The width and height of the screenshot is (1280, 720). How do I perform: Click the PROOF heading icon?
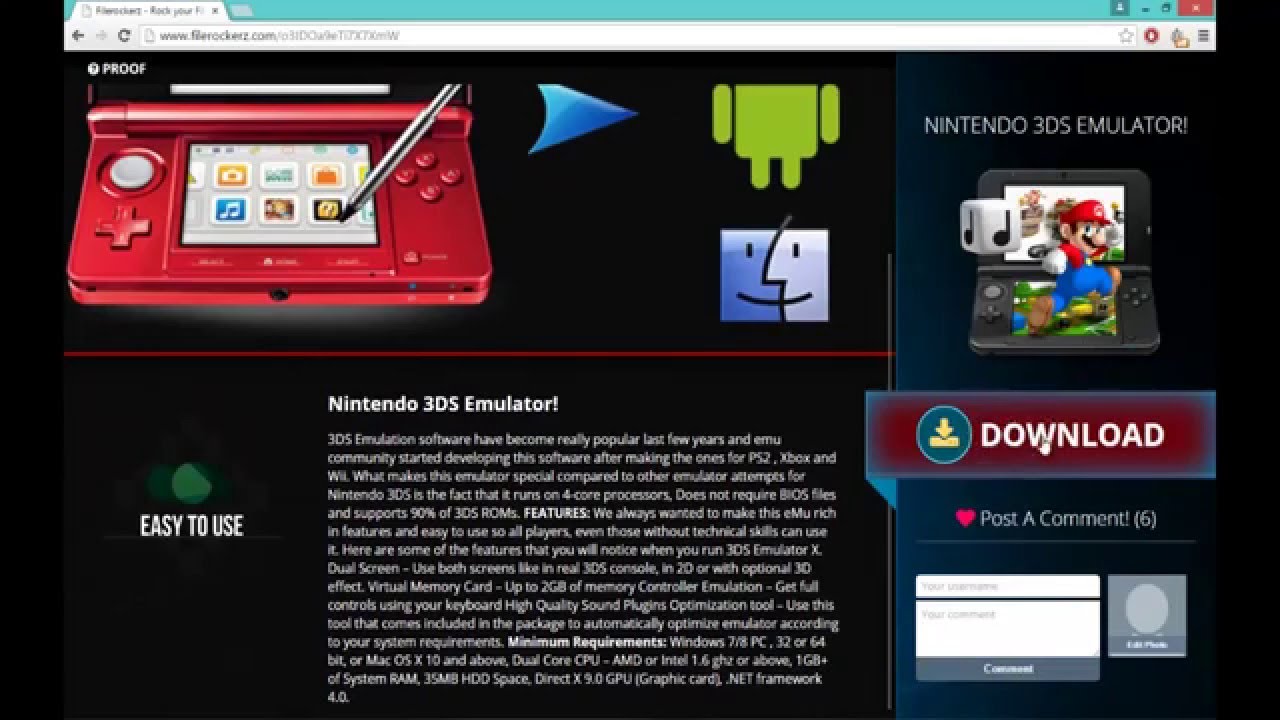pyautogui.click(x=93, y=69)
